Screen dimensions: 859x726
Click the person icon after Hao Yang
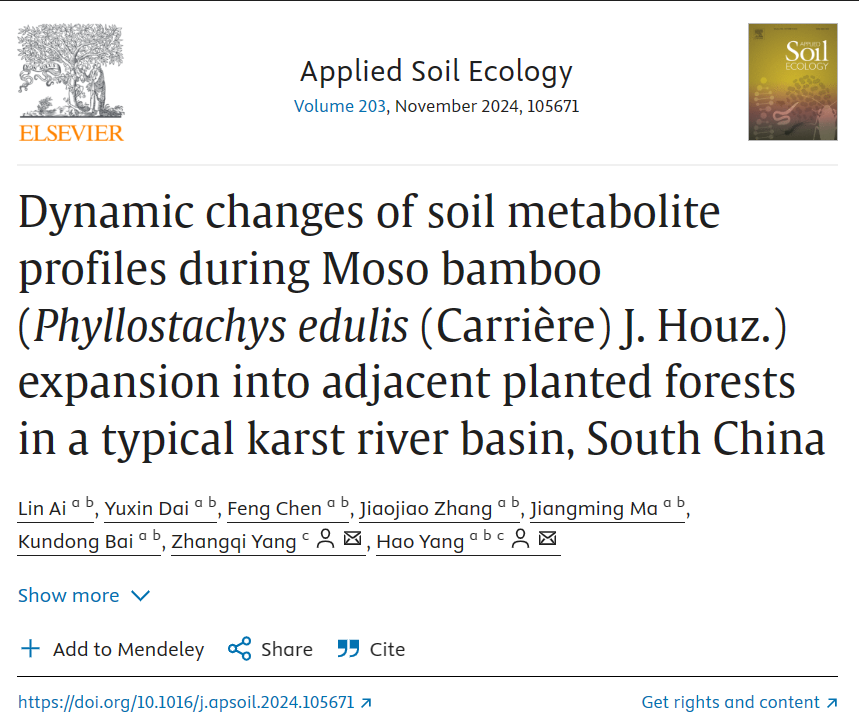[520, 540]
